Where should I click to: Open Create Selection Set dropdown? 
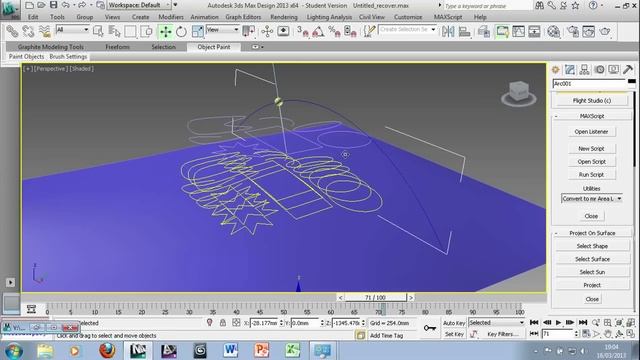(408, 29)
